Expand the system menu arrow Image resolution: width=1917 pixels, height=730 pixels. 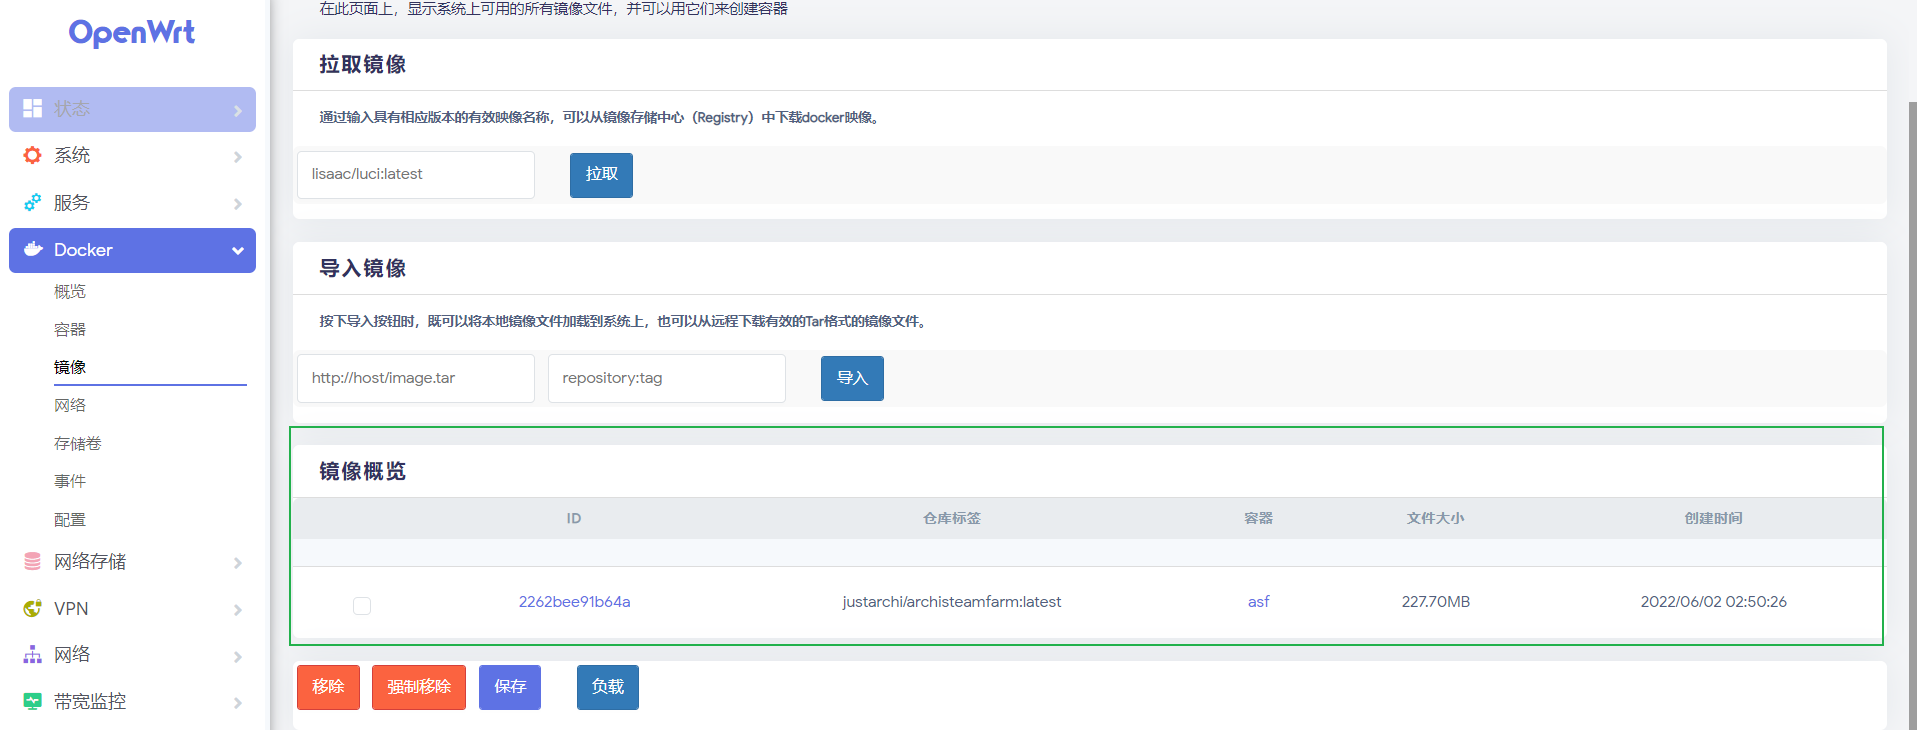238,157
